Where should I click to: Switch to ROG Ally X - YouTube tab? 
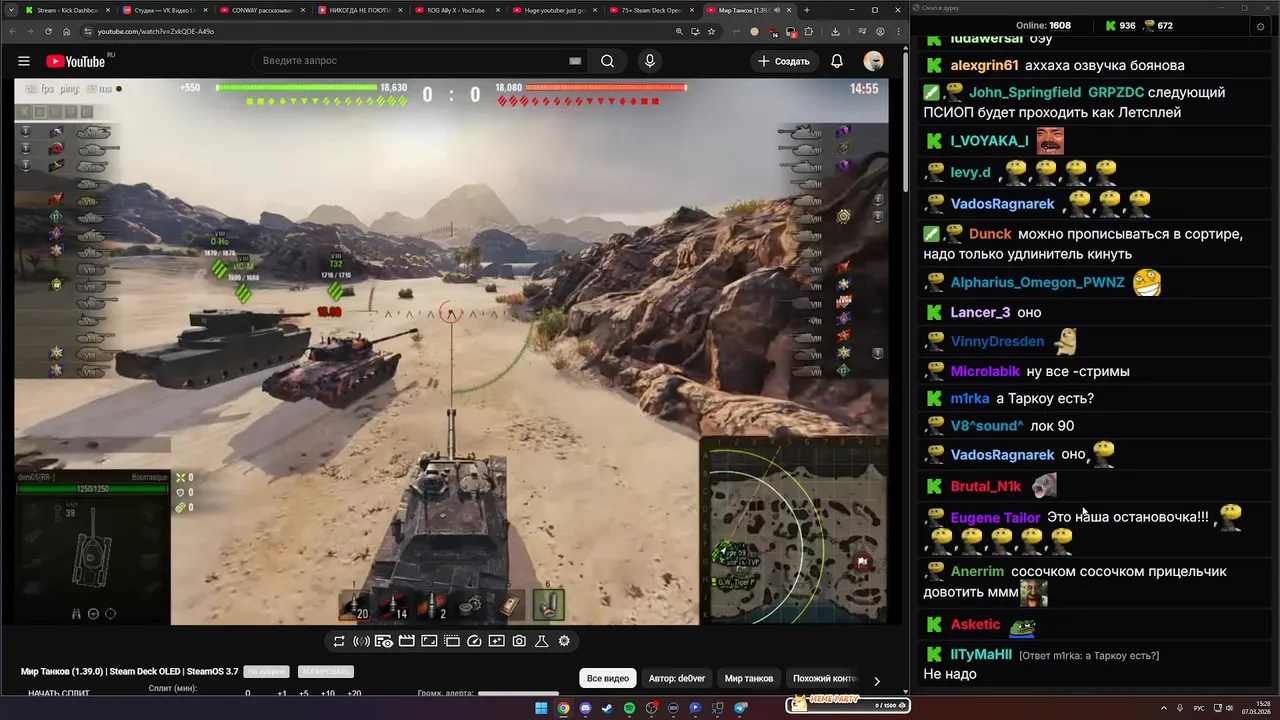click(456, 10)
